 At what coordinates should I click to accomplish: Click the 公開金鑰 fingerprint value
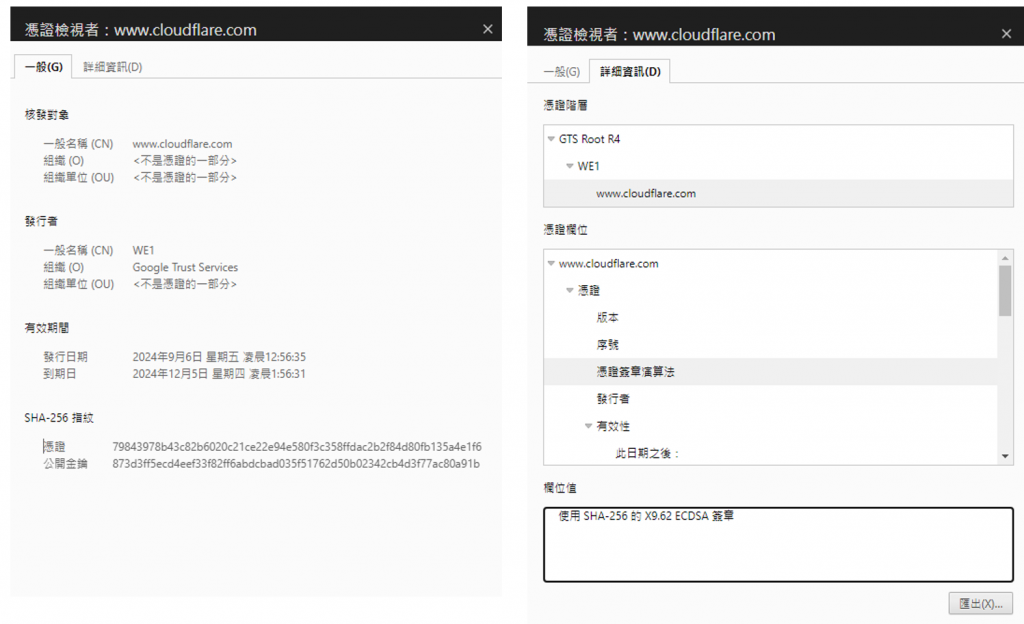[x=296, y=464]
